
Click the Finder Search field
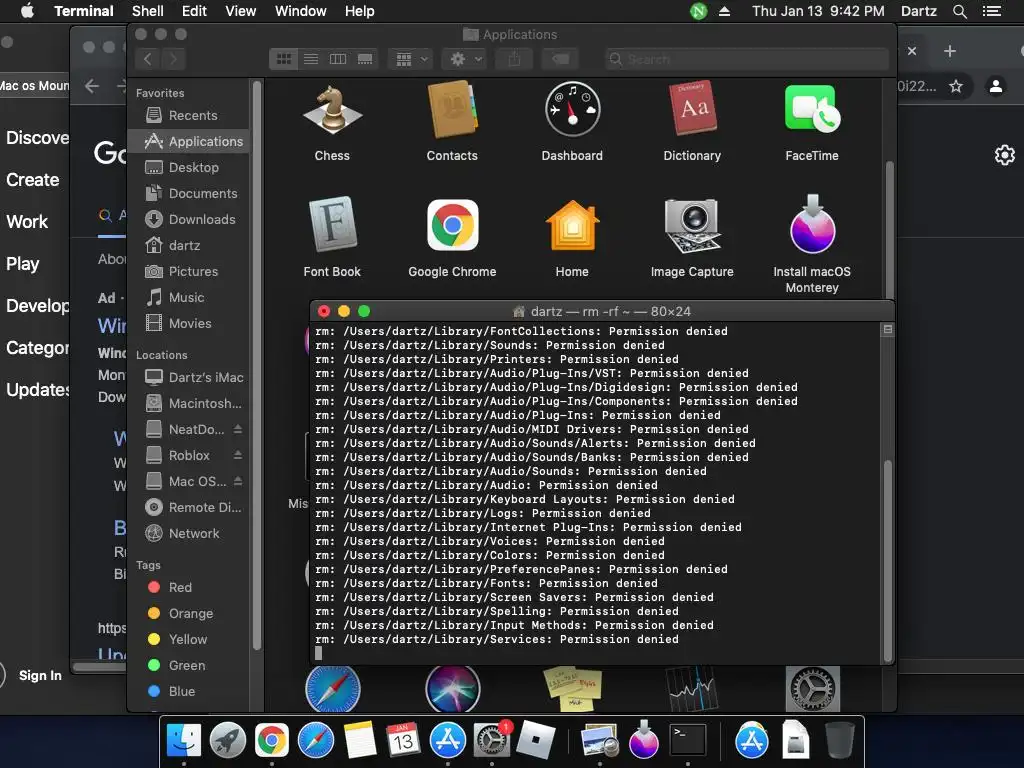click(x=746, y=59)
